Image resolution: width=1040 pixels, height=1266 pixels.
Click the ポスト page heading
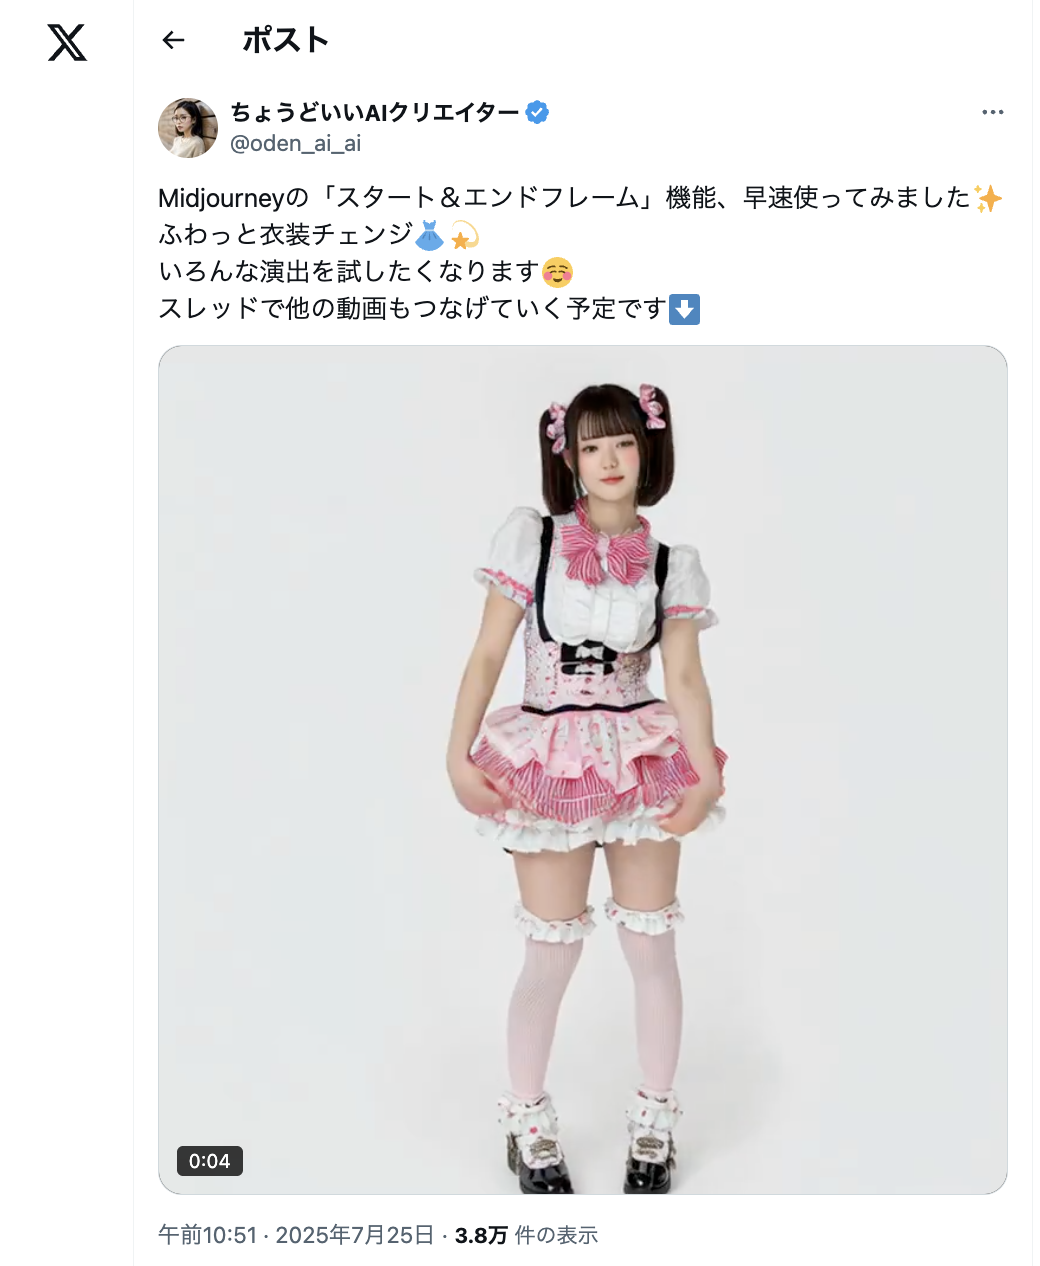[286, 40]
